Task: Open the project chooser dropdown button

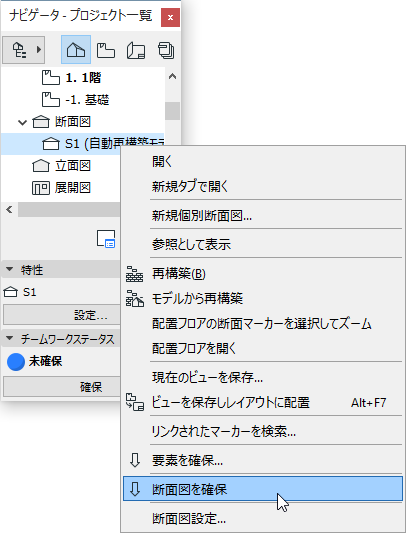Action: pos(23,50)
